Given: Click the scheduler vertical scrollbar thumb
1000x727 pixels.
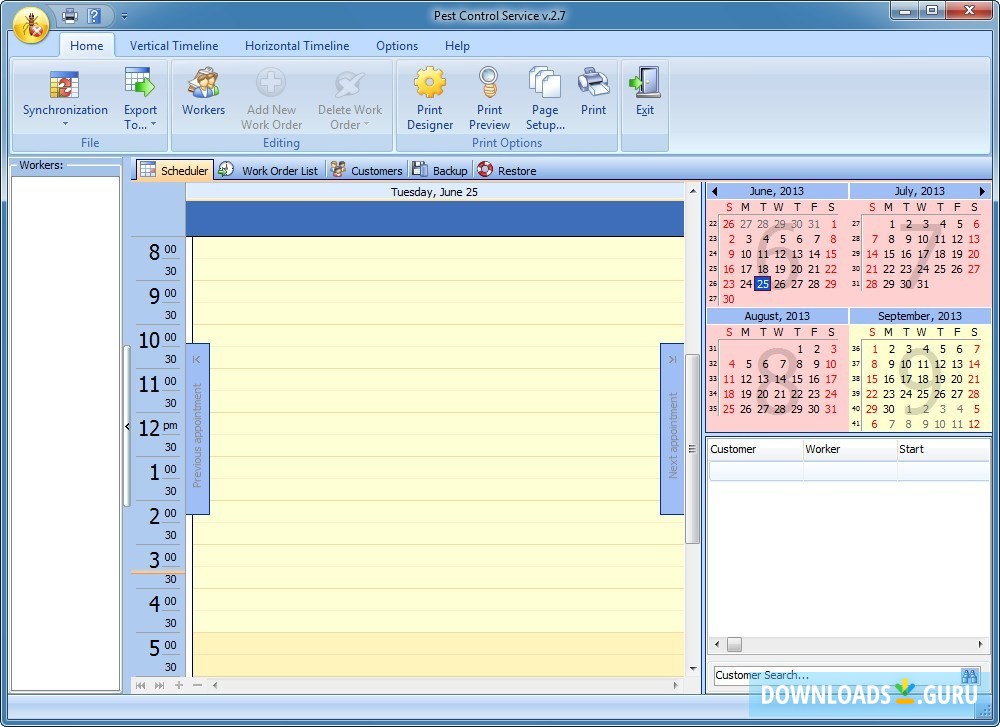Looking at the screenshot, I should [693, 449].
